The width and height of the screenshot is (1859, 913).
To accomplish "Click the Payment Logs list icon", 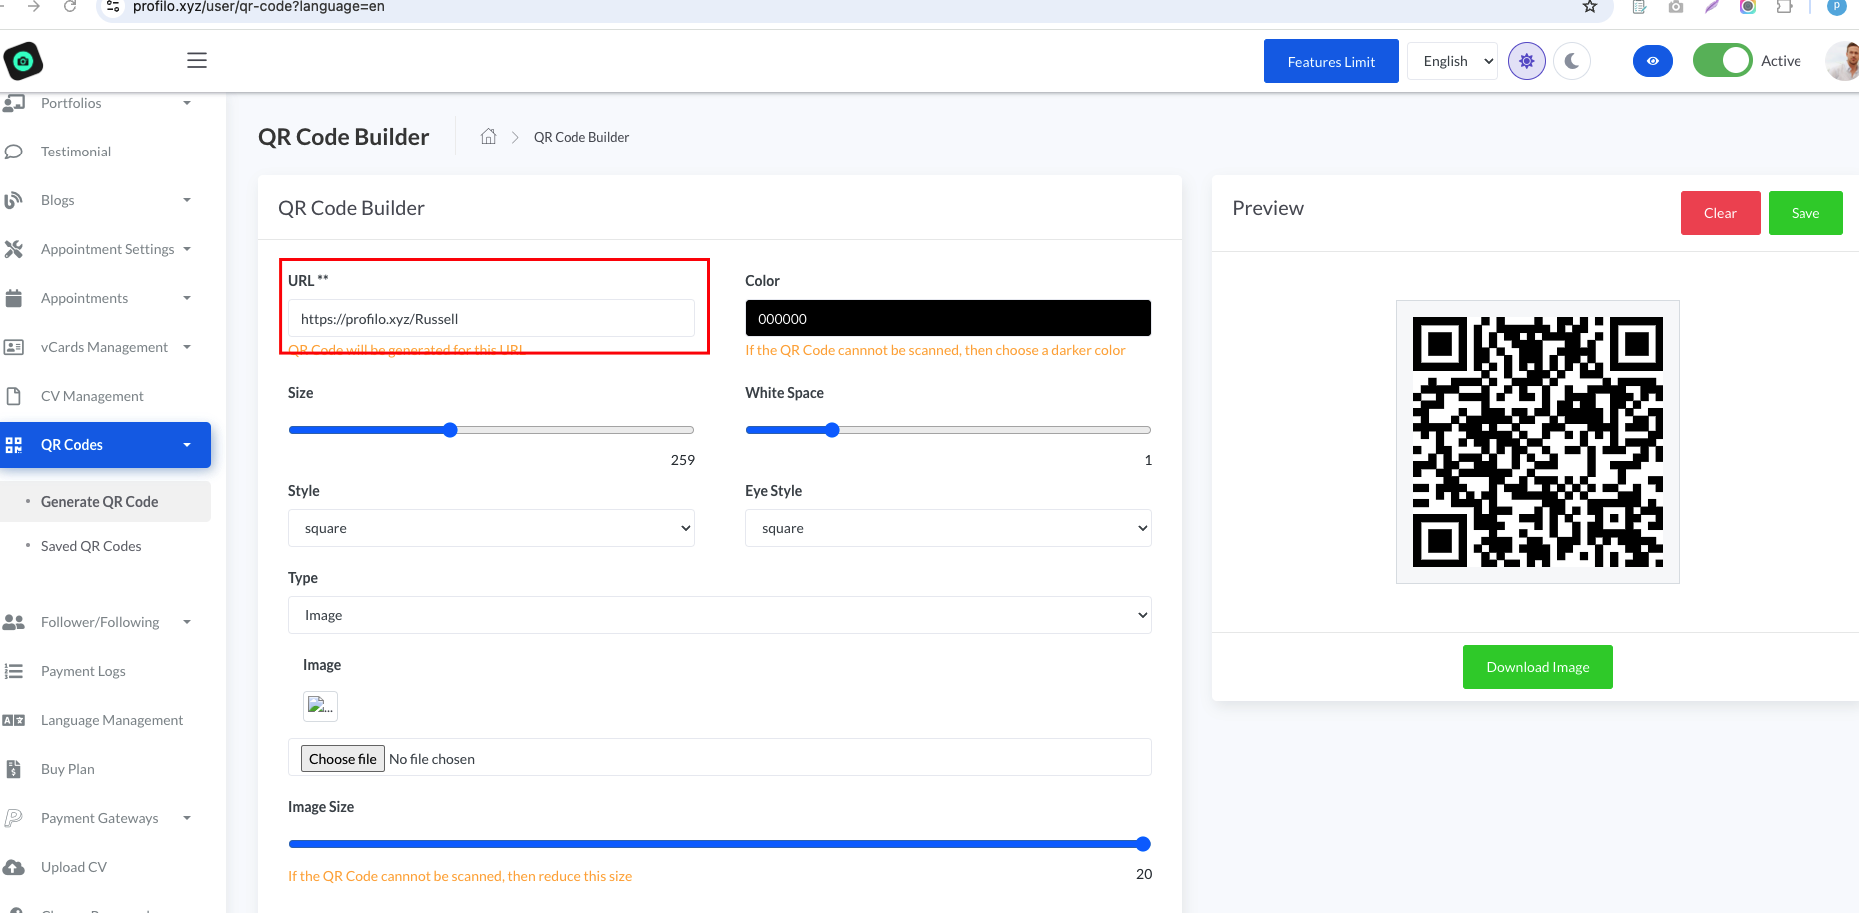I will point(14,671).
